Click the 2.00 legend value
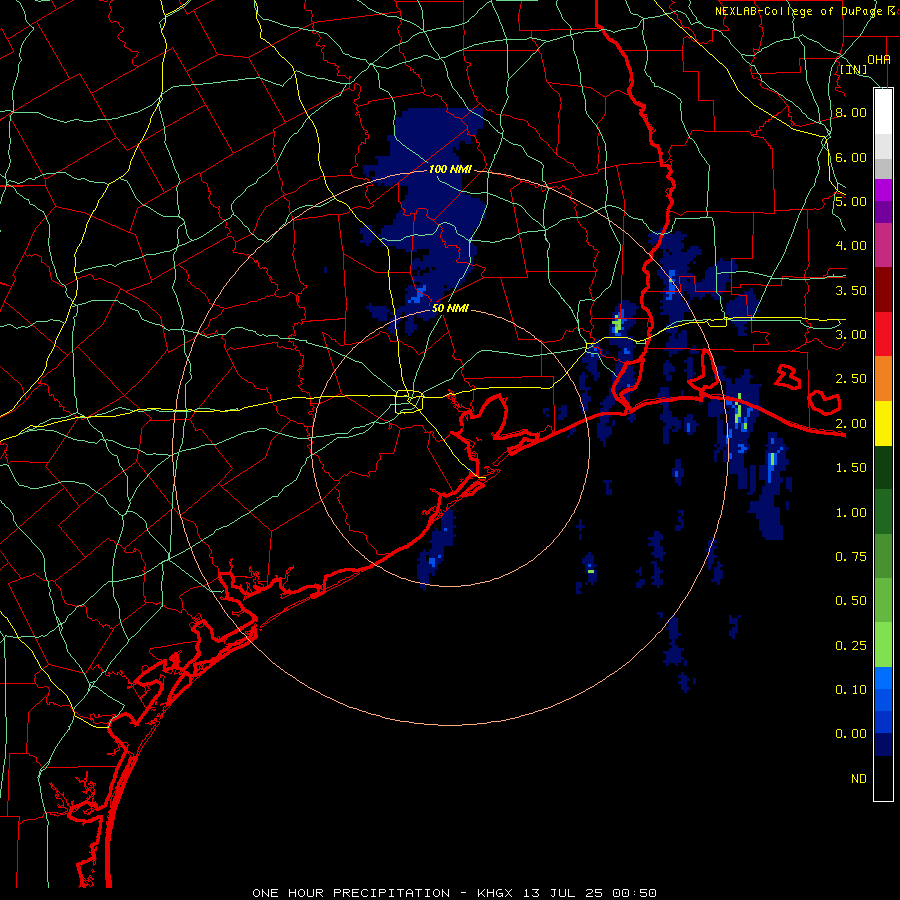 [x=851, y=424]
